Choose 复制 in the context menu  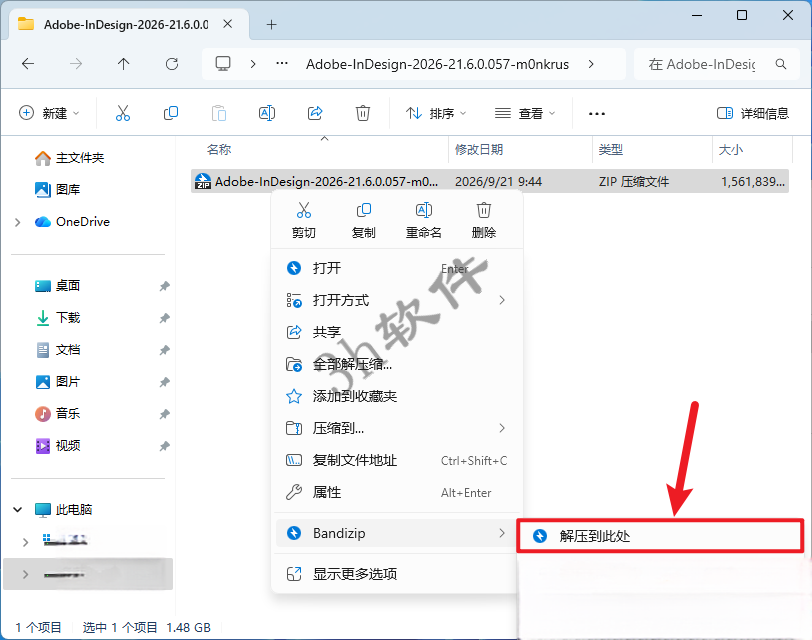click(364, 221)
